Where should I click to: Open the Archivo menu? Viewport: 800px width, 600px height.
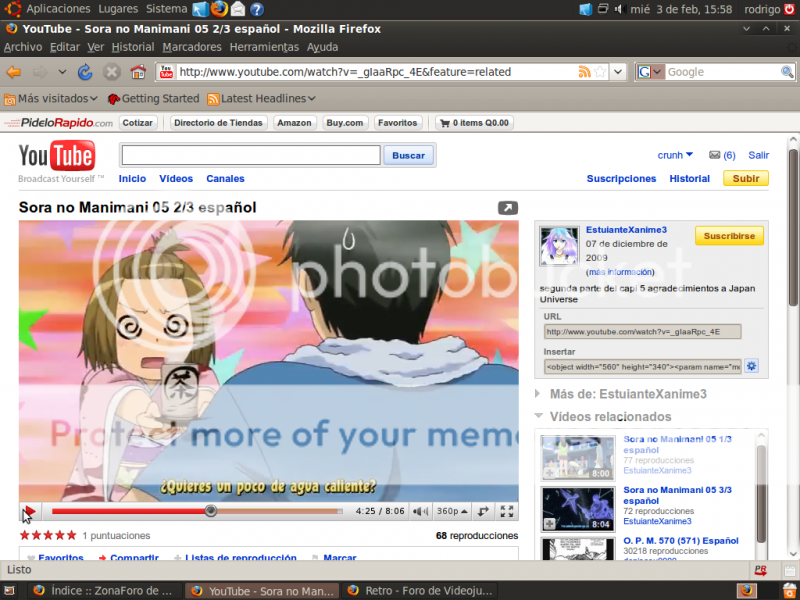click(23, 47)
